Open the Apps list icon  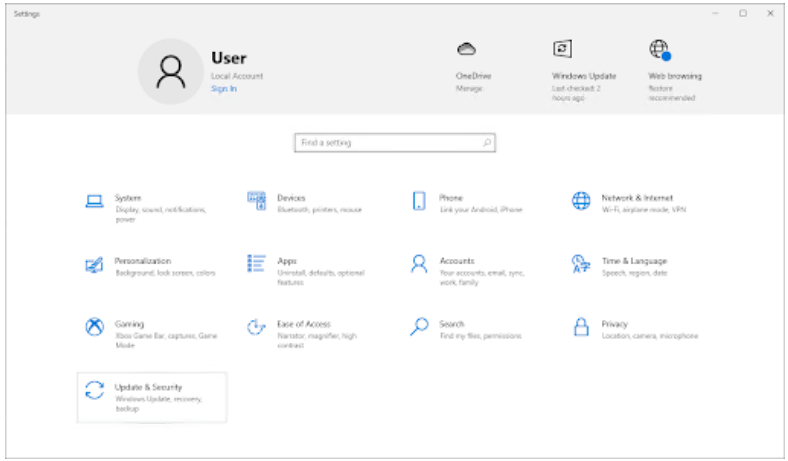click(x=256, y=264)
